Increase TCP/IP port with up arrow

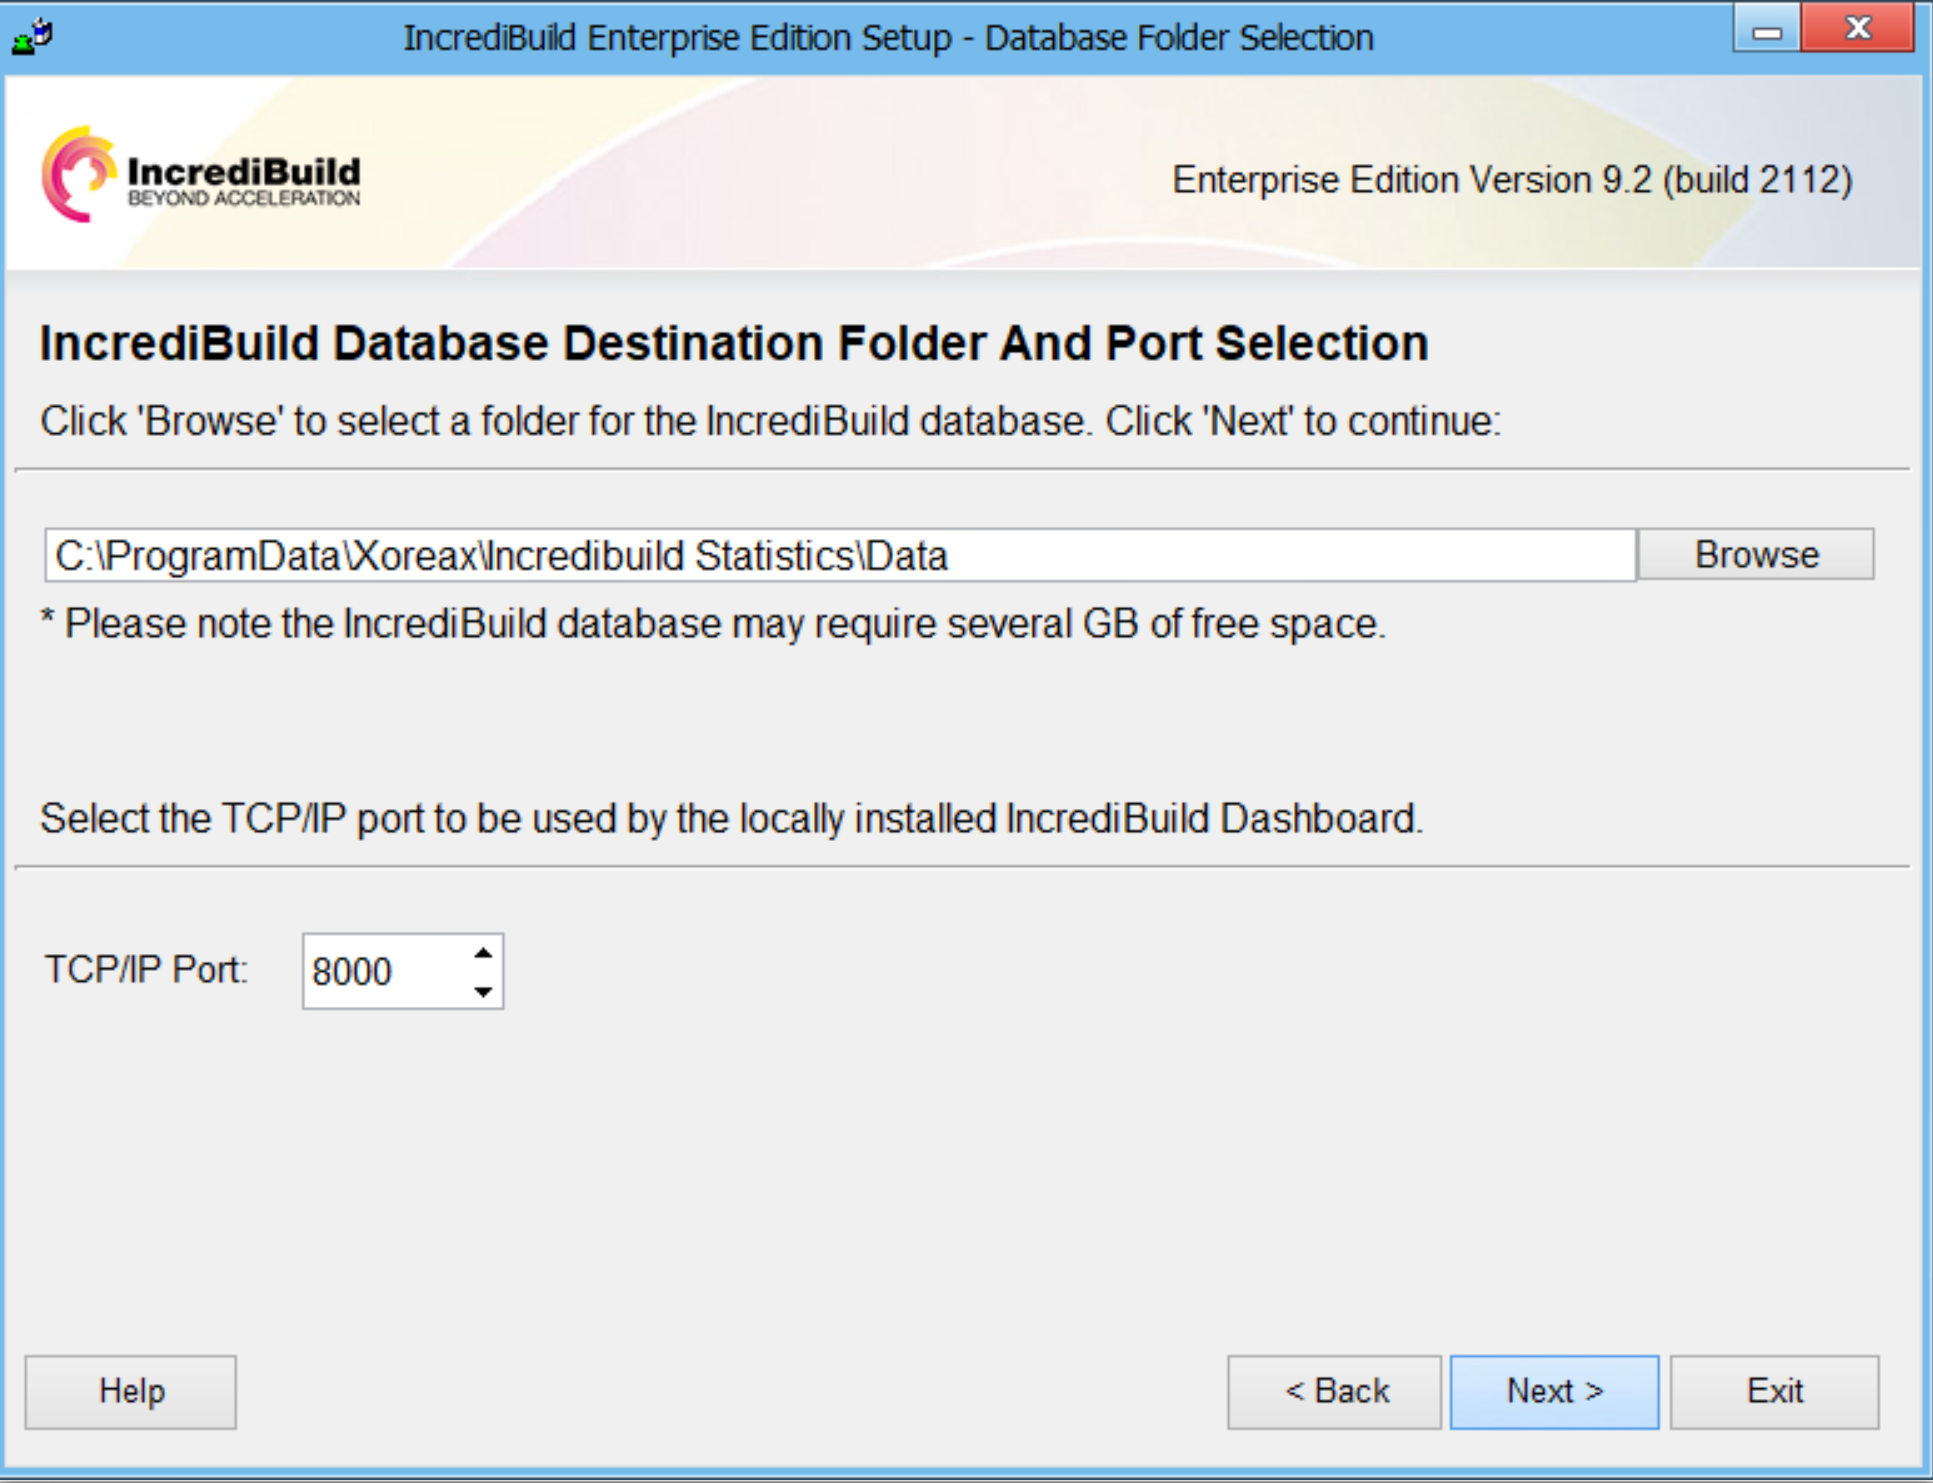483,953
